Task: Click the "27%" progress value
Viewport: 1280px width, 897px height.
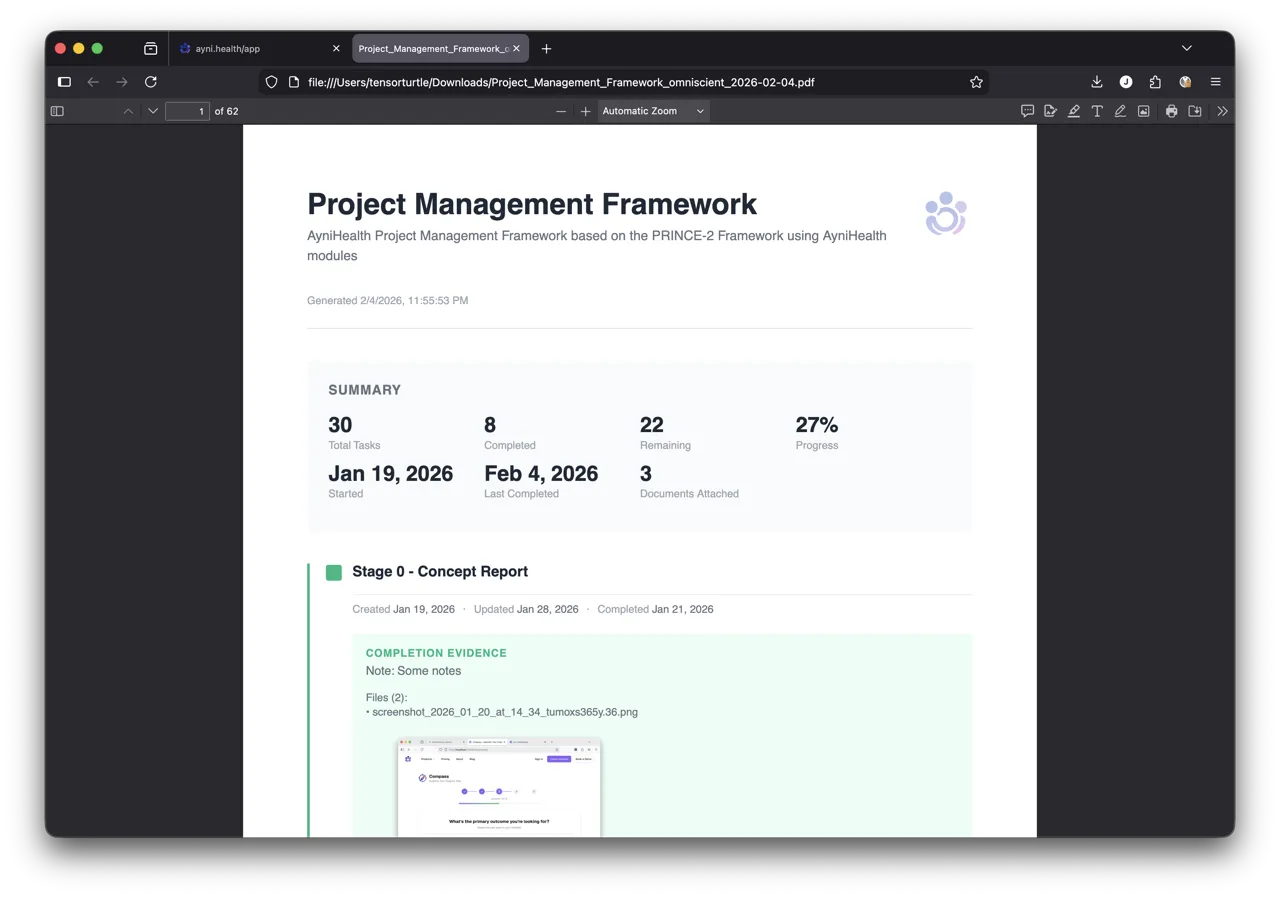Action: [817, 425]
